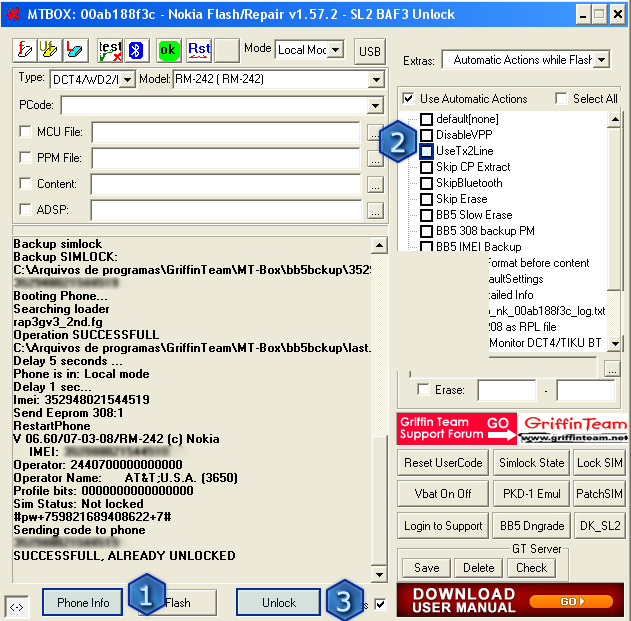Image resolution: width=631 pixels, height=621 pixels.
Task: Enable the Erase checkbox
Action: point(423,389)
